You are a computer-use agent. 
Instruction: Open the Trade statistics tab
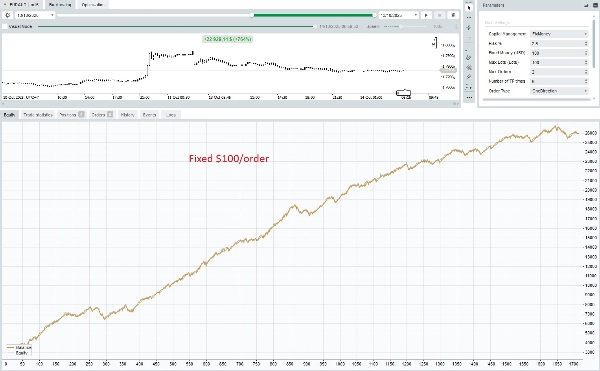tap(38, 115)
